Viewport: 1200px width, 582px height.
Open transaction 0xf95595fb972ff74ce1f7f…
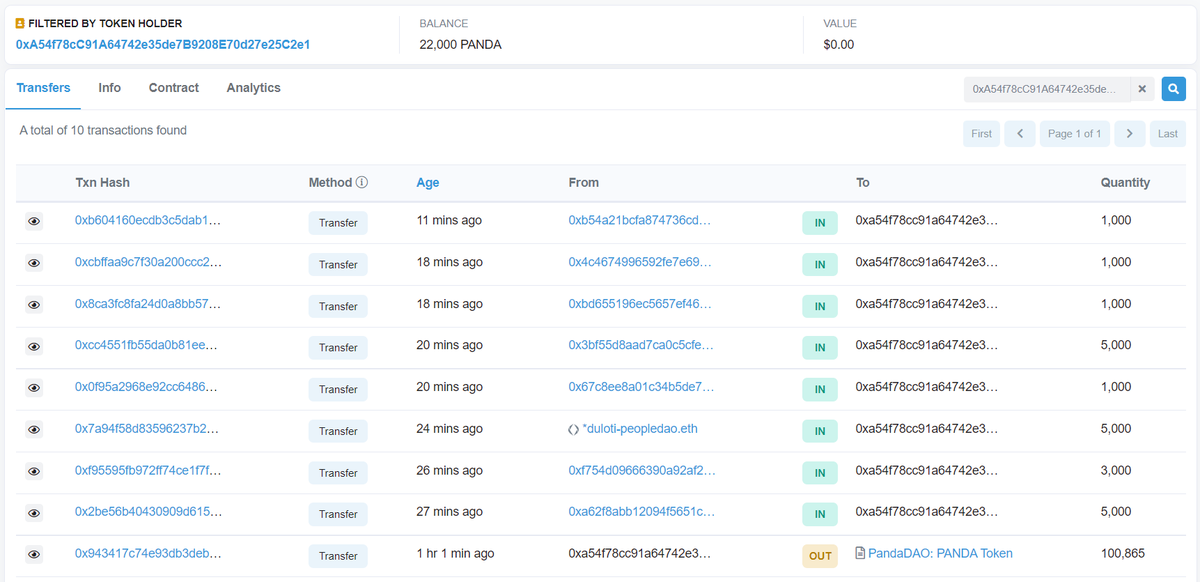coord(148,470)
